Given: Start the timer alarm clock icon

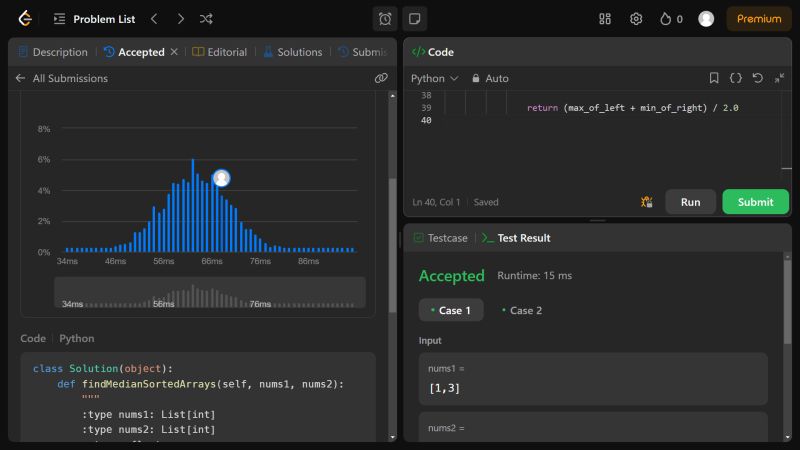Looking at the screenshot, I should pyautogui.click(x=385, y=19).
